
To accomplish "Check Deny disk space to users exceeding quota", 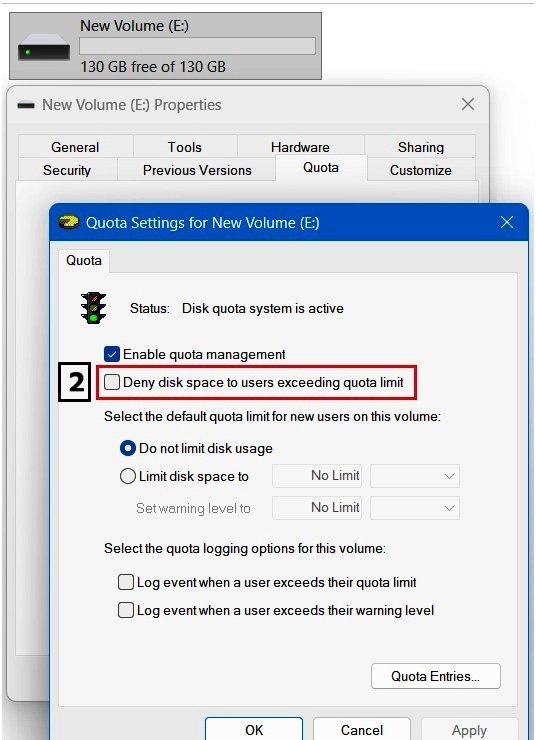I will [112, 382].
